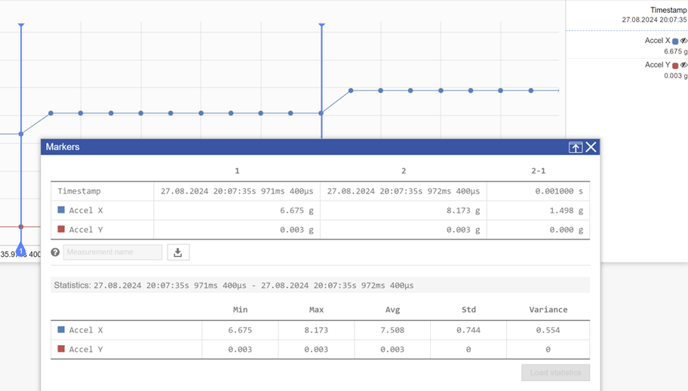Click the Load statistics button

[x=555, y=373]
